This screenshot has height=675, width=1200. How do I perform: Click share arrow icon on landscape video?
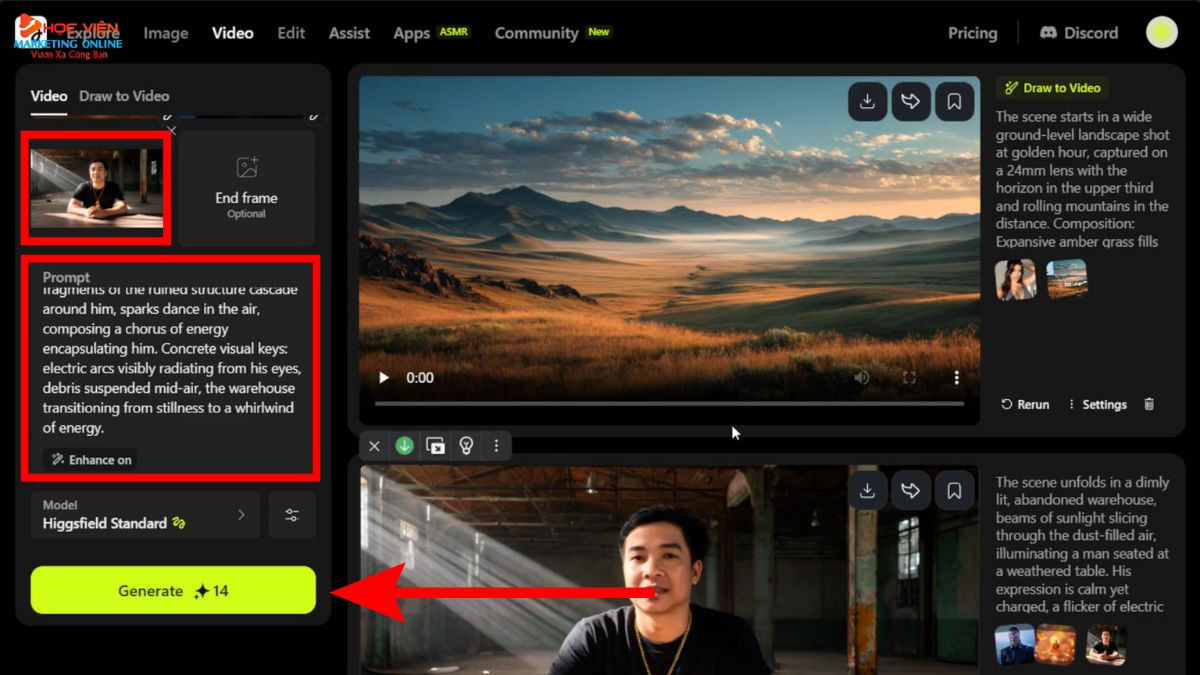(911, 101)
